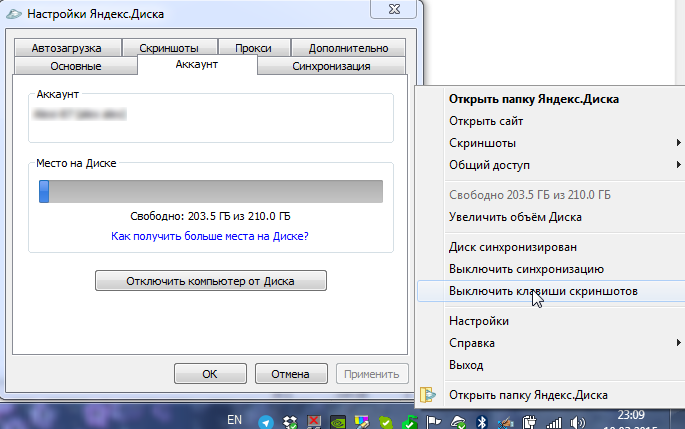Choose the Скриншоты context menu entry
685x429 pixels.
[551, 143]
